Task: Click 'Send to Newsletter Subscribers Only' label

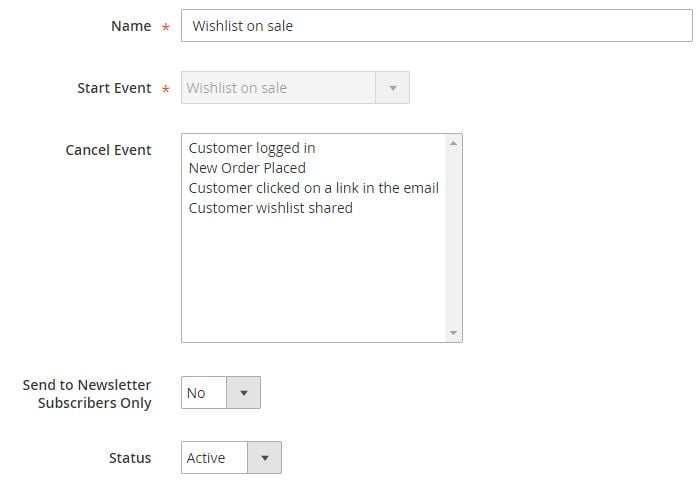Action: tap(87, 393)
